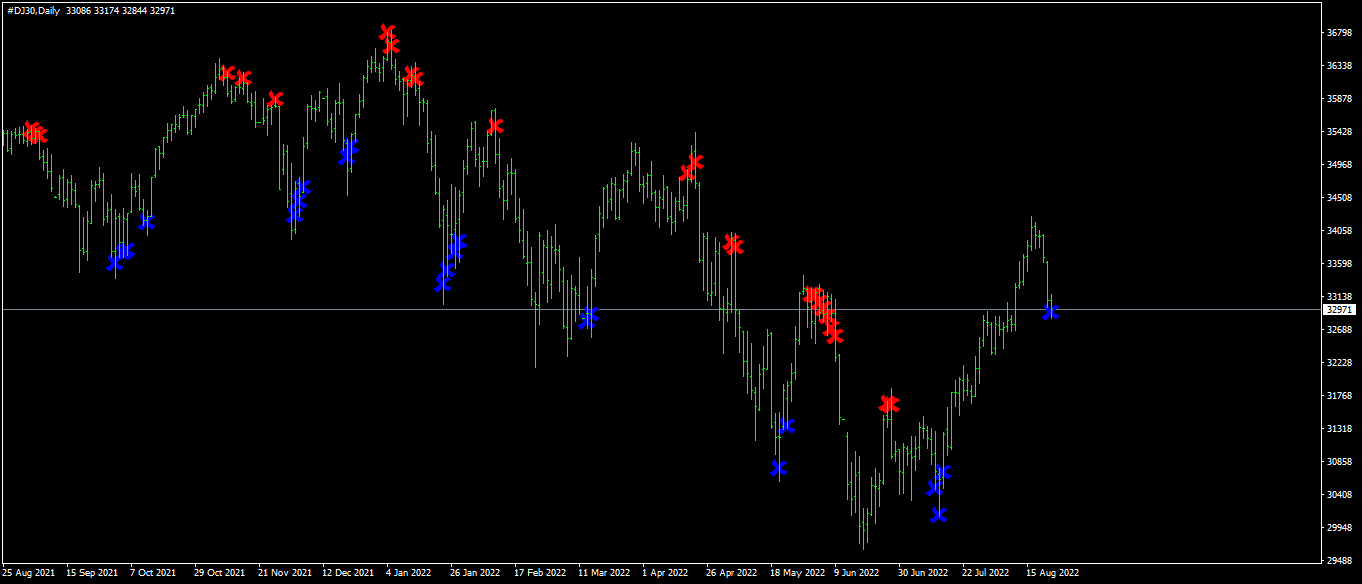Click the 11 Mar 2022 date label
Viewport: 1362px width, 584px height.
point(604,574)
